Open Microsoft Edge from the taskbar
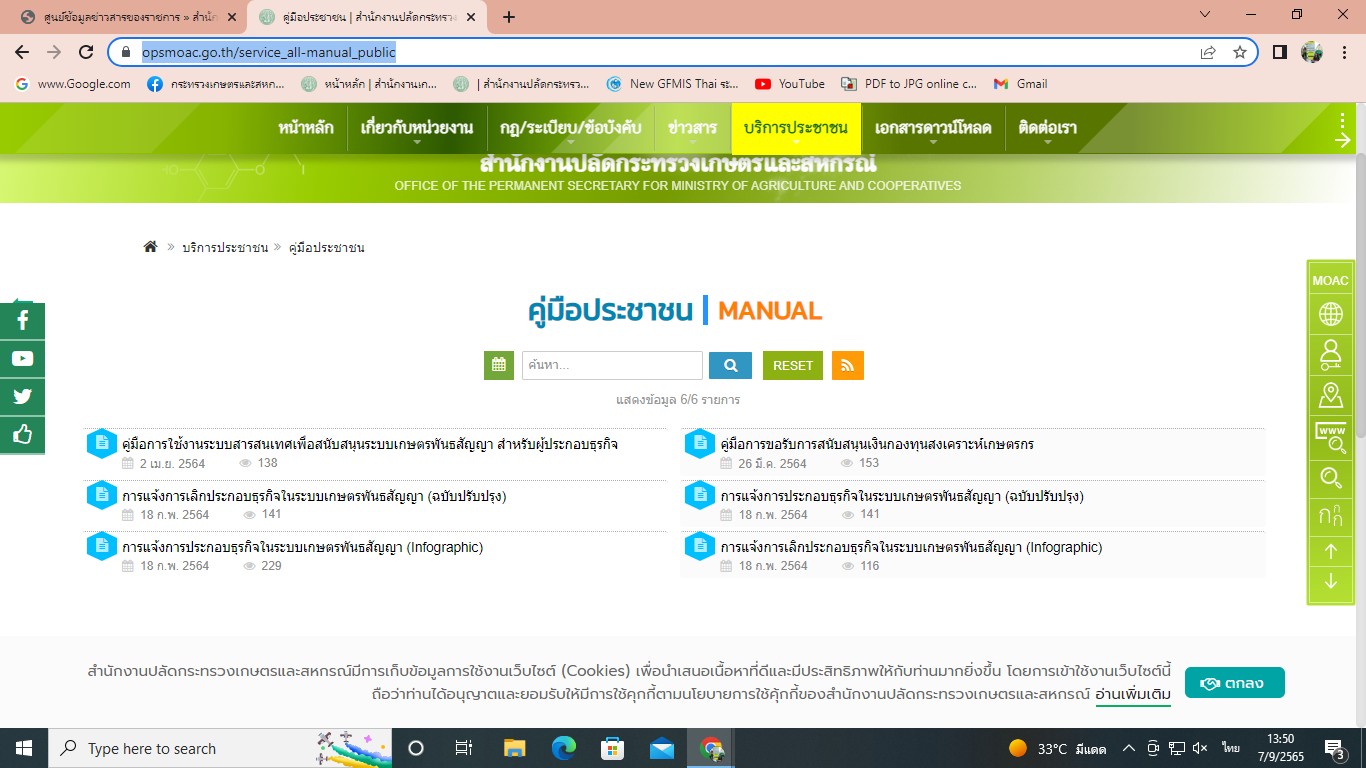 [x=564, y=748]
